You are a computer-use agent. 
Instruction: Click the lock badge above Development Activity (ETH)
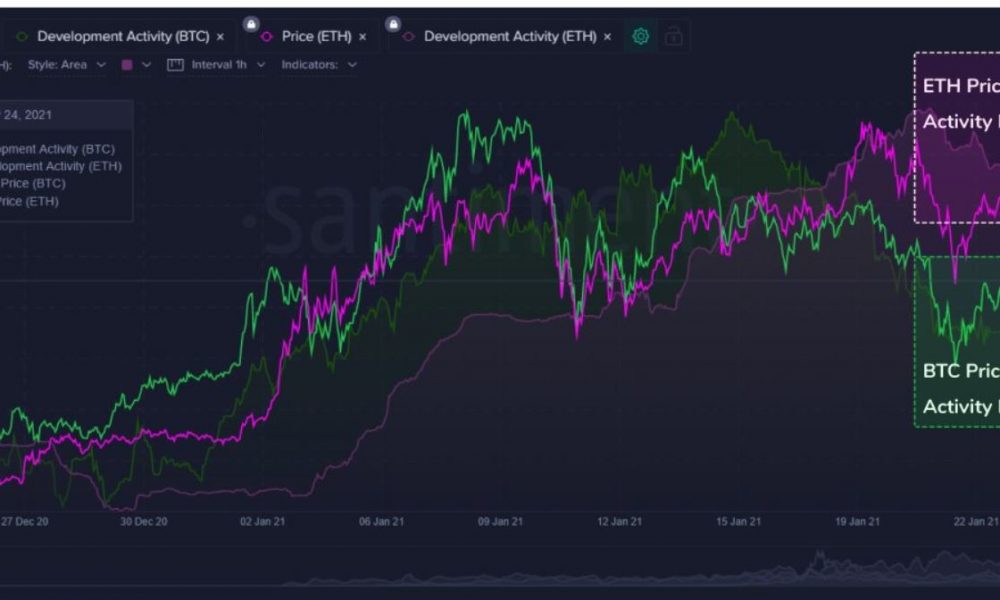pyautogui.click(x=393, y=24)
